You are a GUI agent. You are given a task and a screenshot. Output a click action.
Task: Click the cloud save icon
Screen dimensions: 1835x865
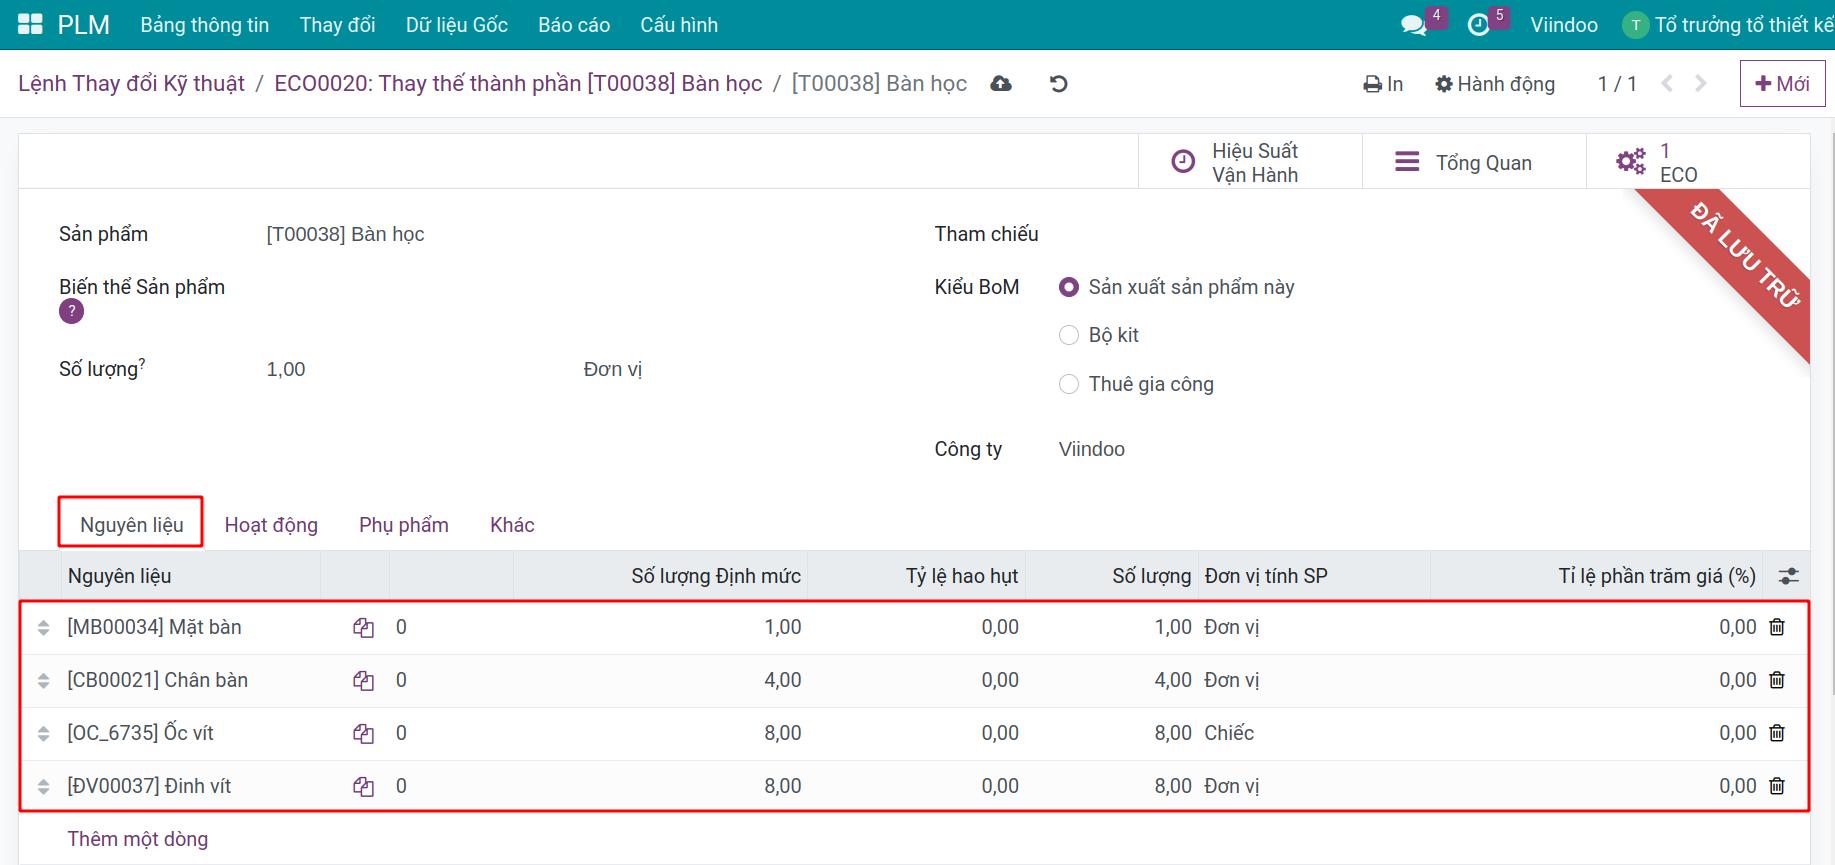[1001, 84]
